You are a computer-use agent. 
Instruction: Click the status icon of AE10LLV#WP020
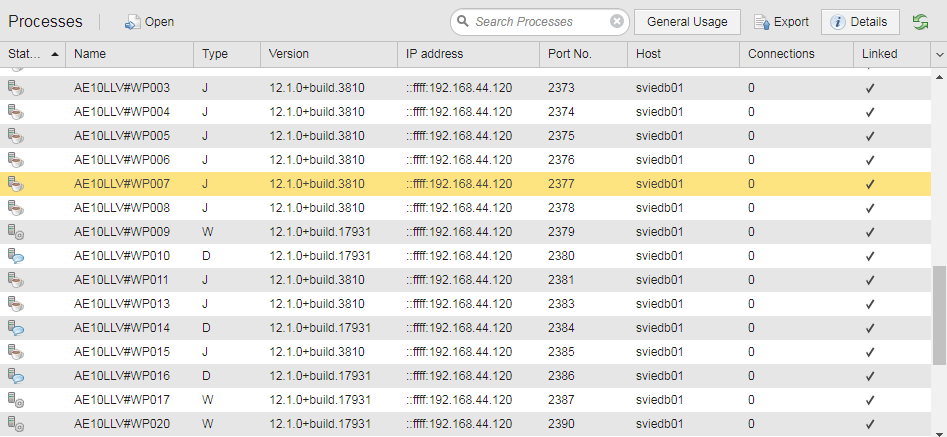(x=16, y=424)
